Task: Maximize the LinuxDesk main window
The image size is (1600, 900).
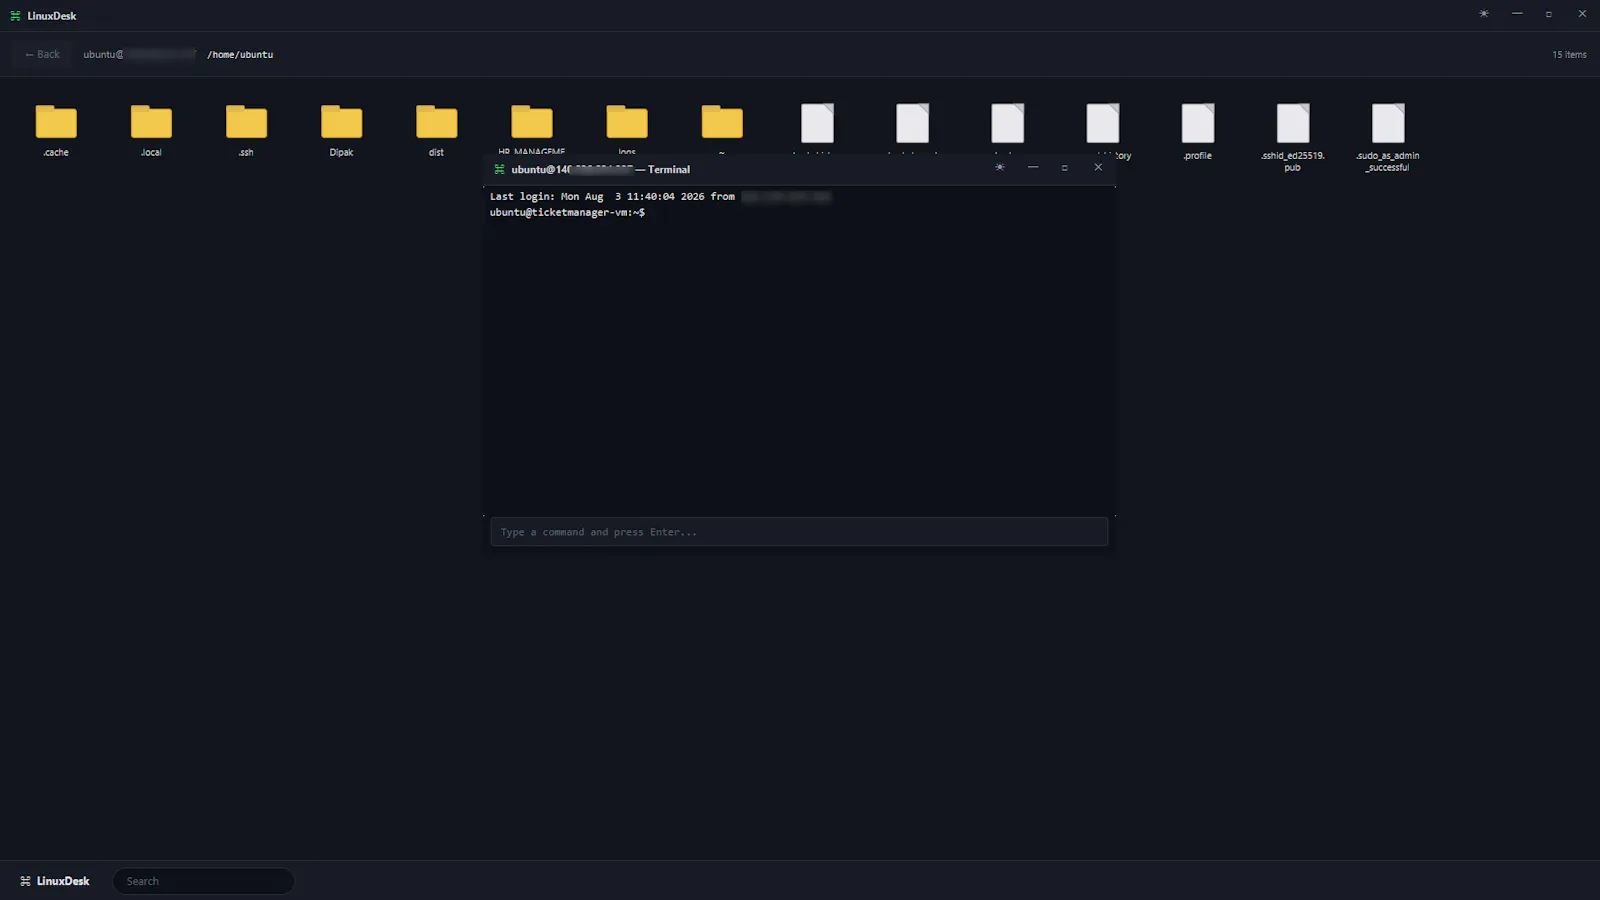Action: 1549,14
